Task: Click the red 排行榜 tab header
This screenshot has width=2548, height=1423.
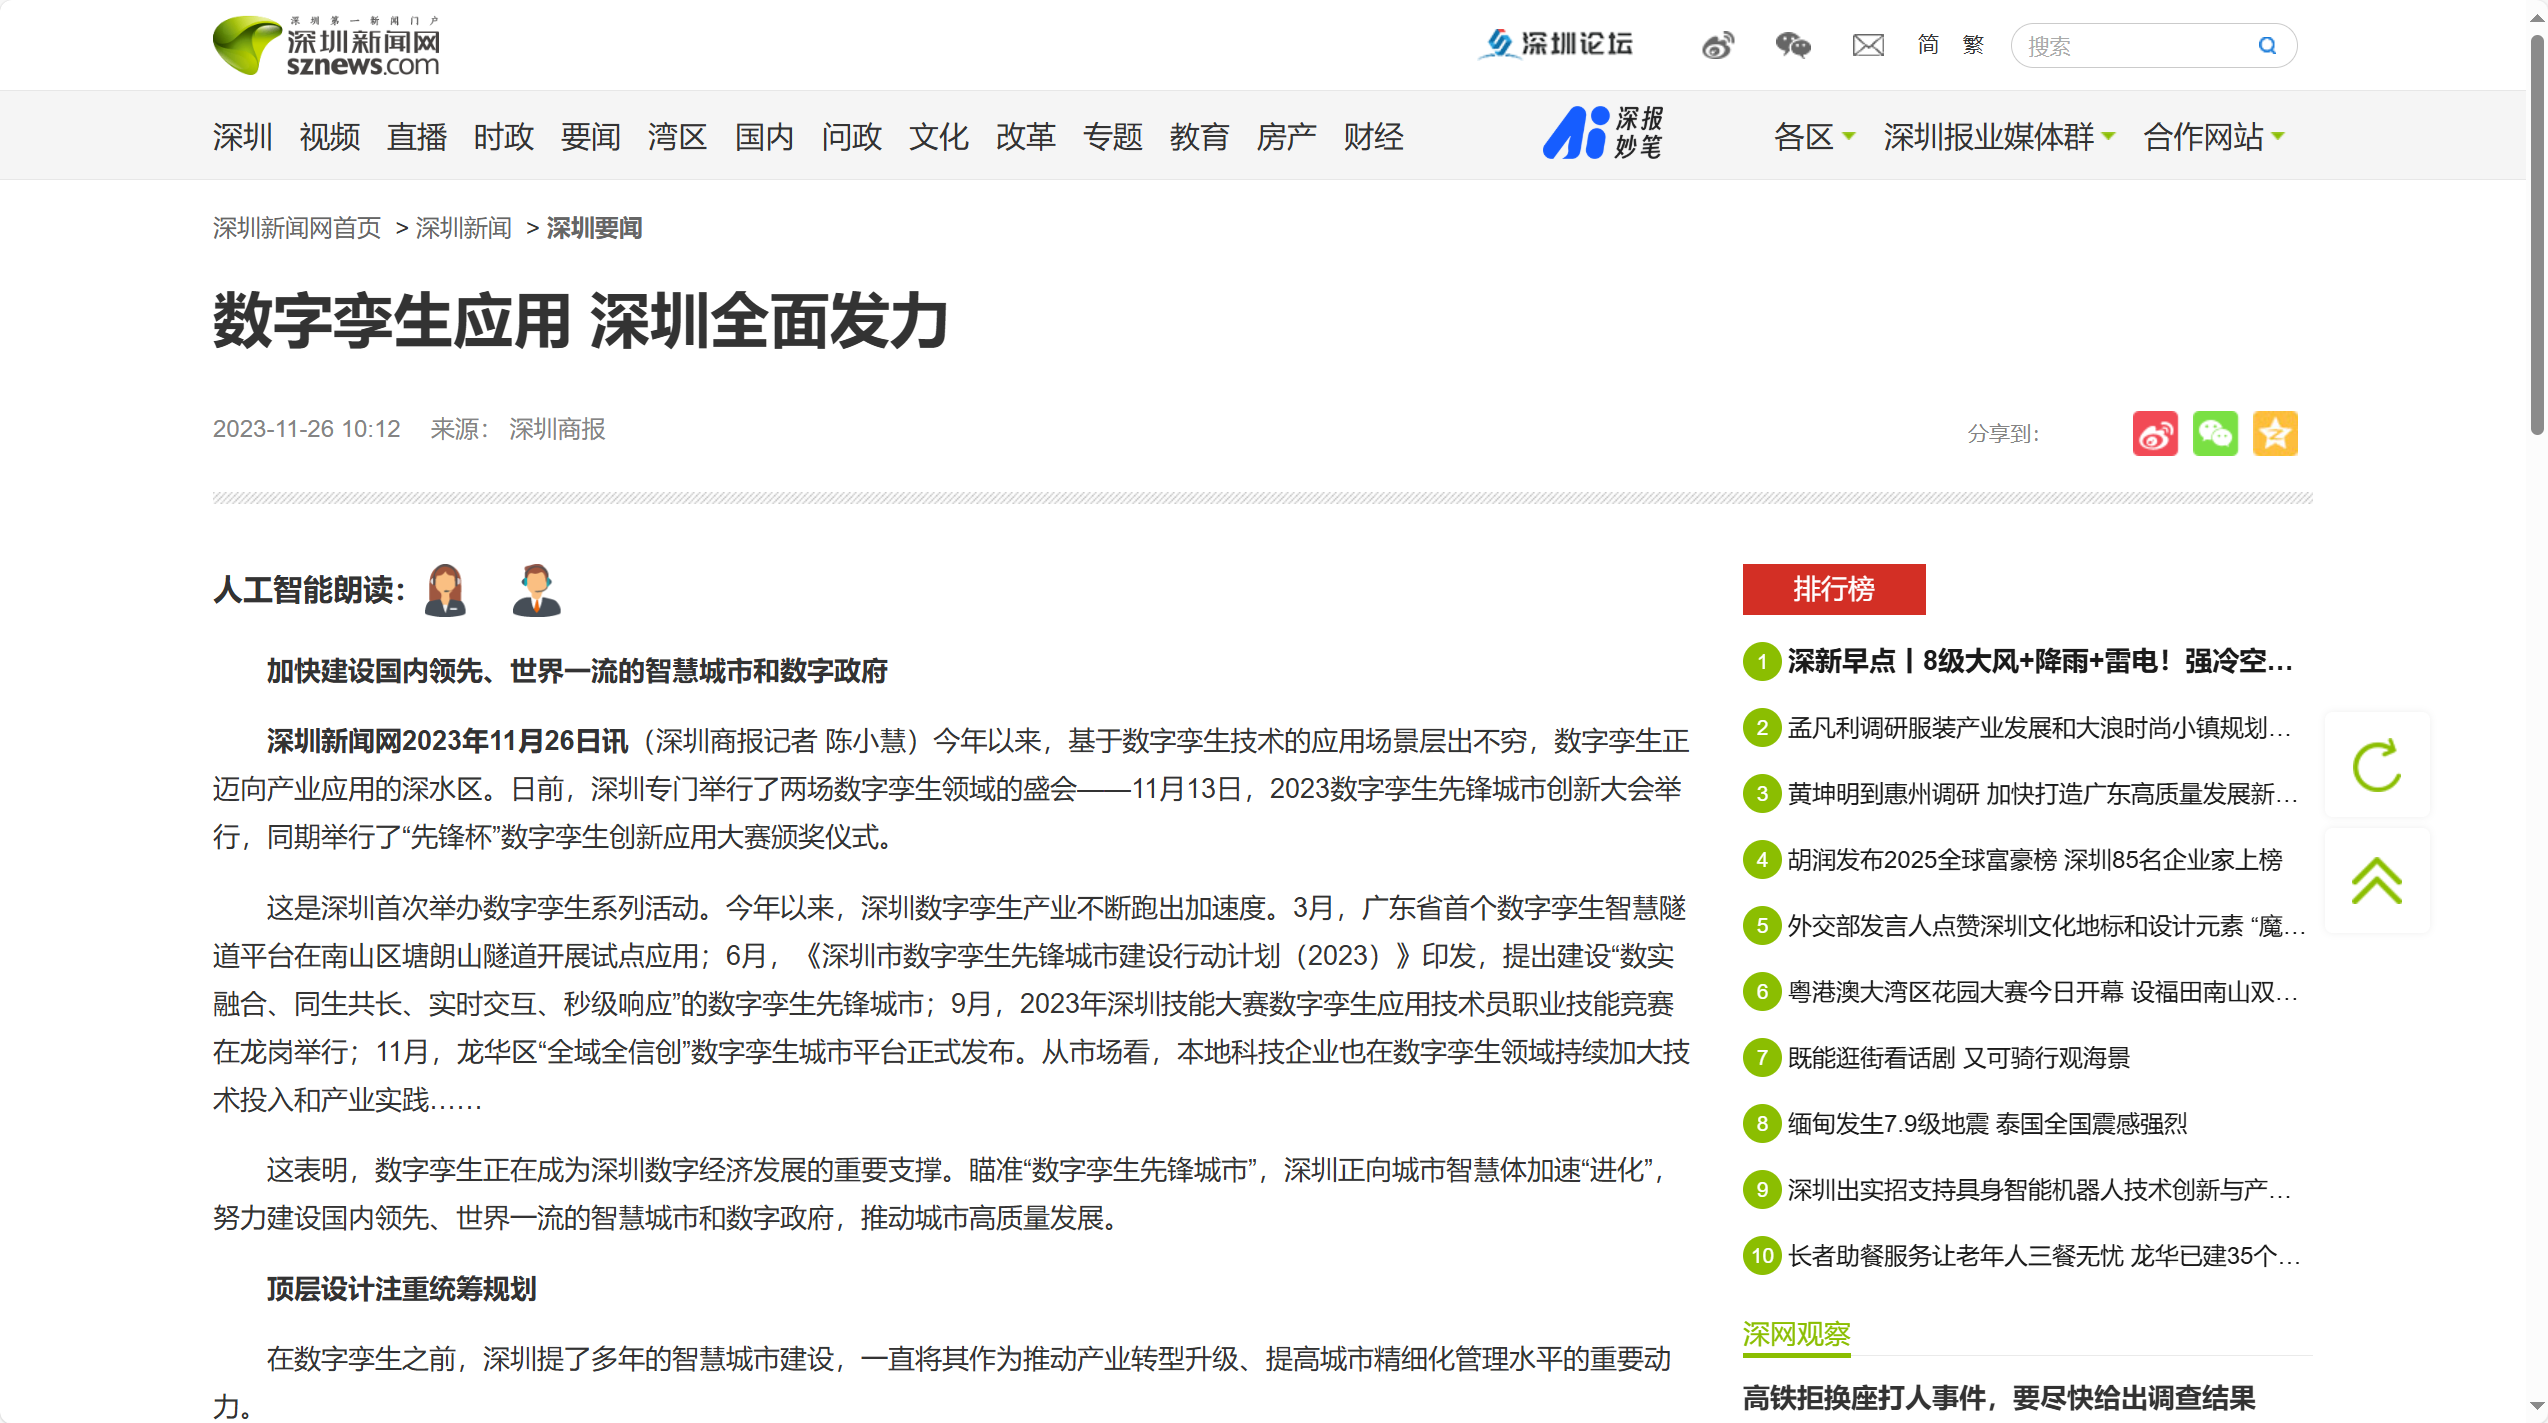Action: tap(1834, 589)
